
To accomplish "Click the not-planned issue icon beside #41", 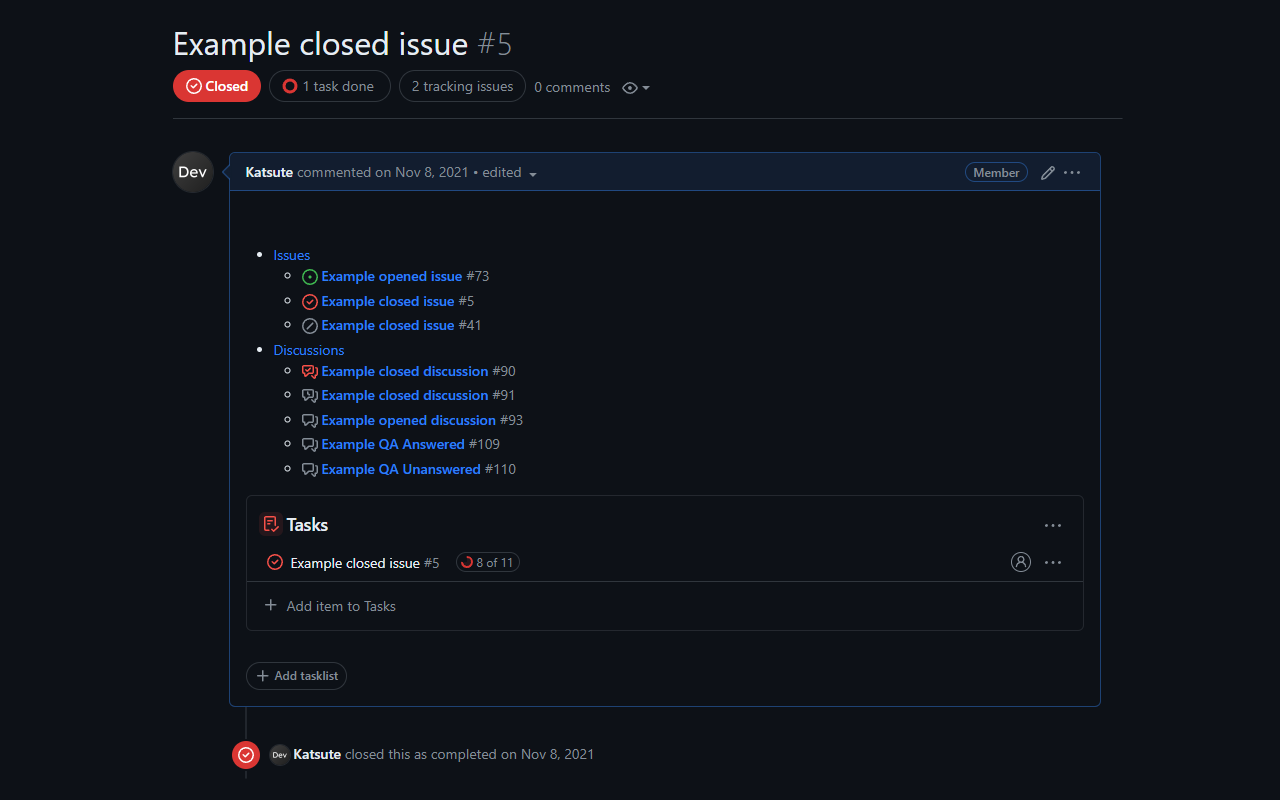I will click(309, 325).
